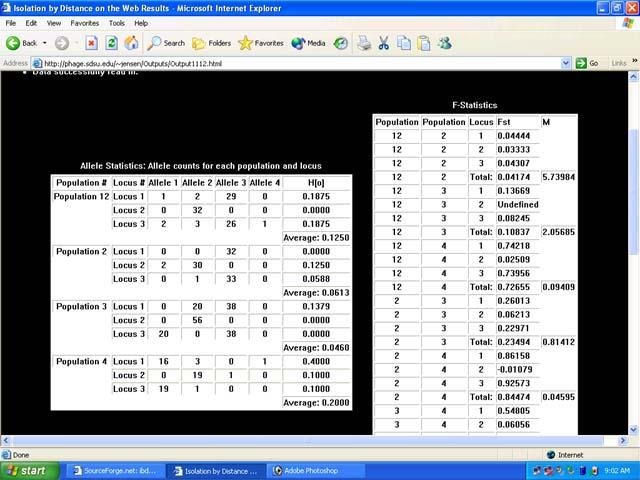Screen dimensions: 640x480
Task: Cut selection with scissors icon
Action: 384,43
